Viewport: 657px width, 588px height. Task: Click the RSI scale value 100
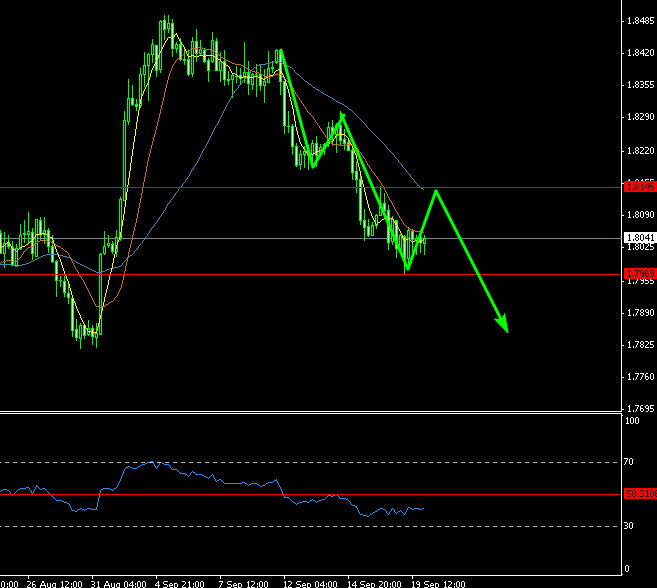632,421
